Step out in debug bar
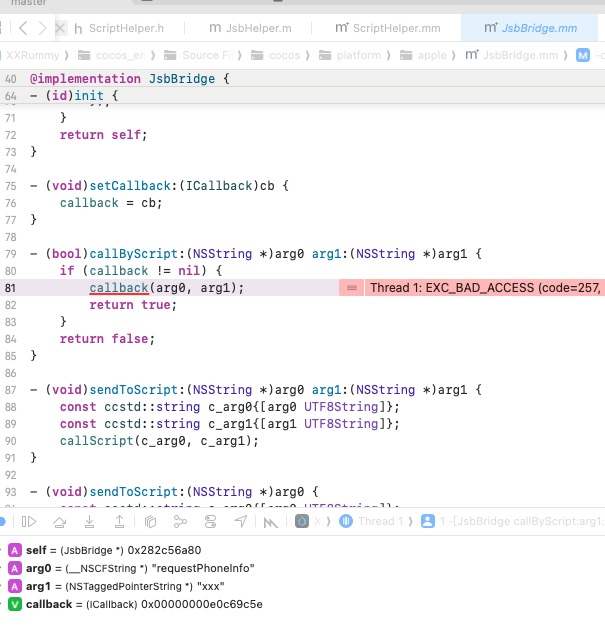Image resolution: width=605 pixels, height=644 pixels. coord(119,522)
